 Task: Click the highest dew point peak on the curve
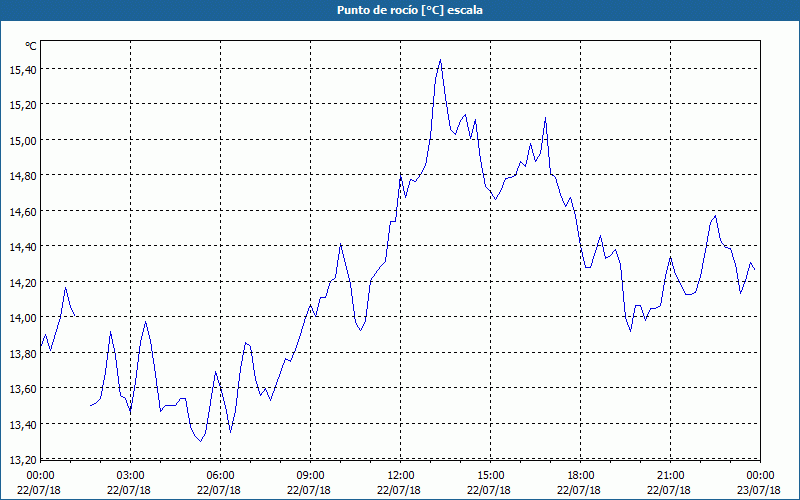(440, 60)
